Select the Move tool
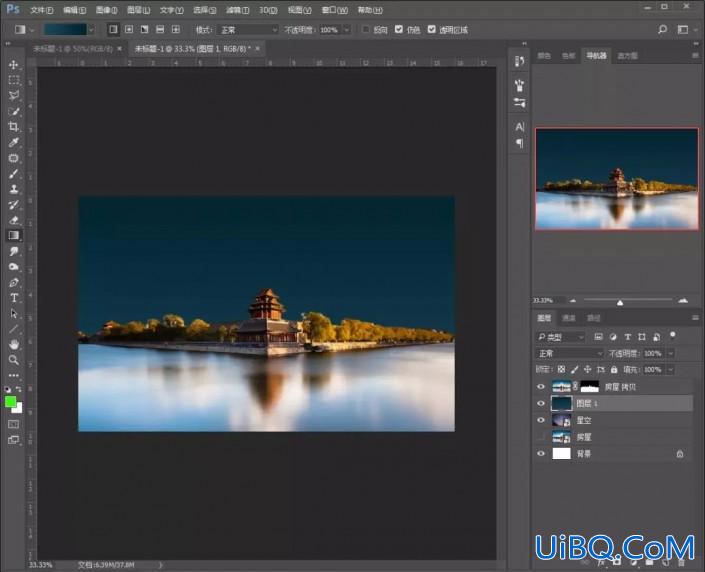This screenshot has width=705, height=572. point(13,65)
